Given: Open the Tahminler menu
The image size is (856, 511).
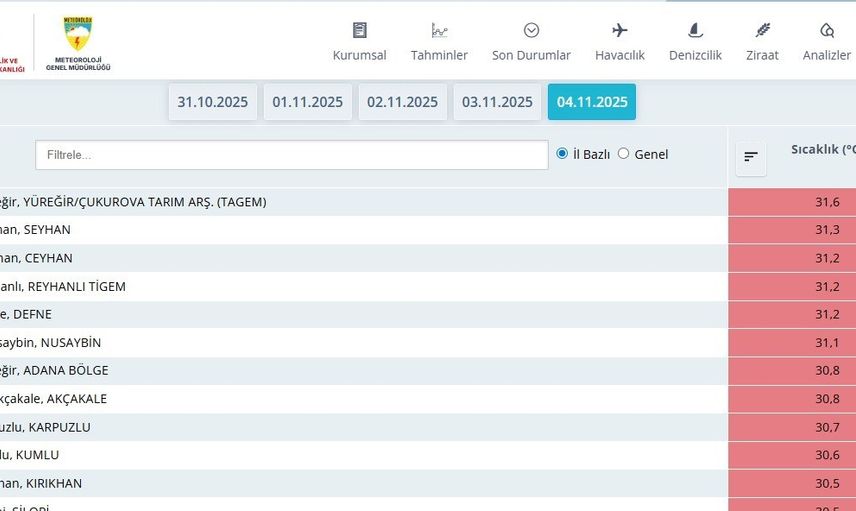Looking at the screenshot, I should (x=439, y=55).
